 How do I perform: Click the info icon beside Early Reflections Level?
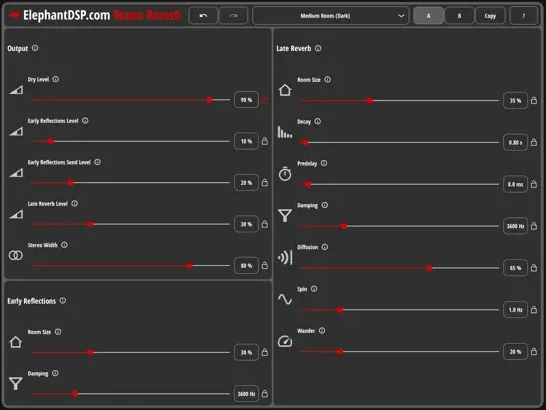pyautogui.click(x=85, y=121)
